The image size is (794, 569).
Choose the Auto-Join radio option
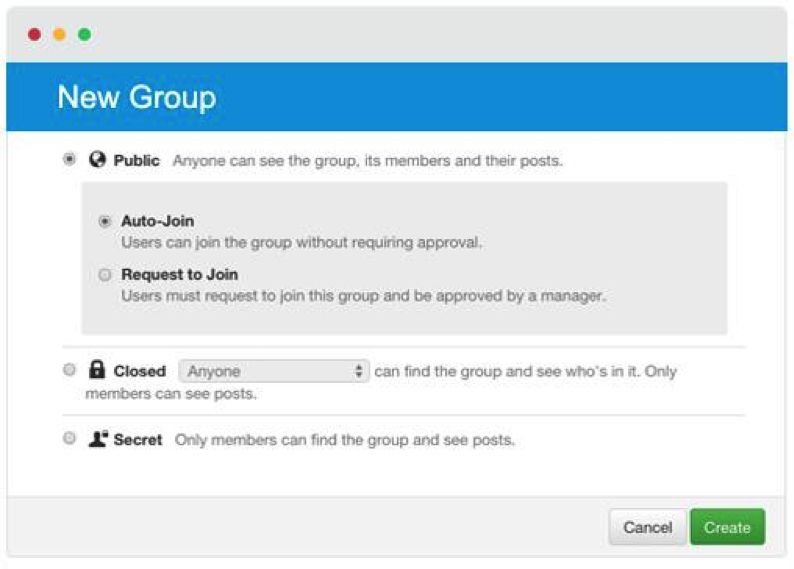(105, 221)
